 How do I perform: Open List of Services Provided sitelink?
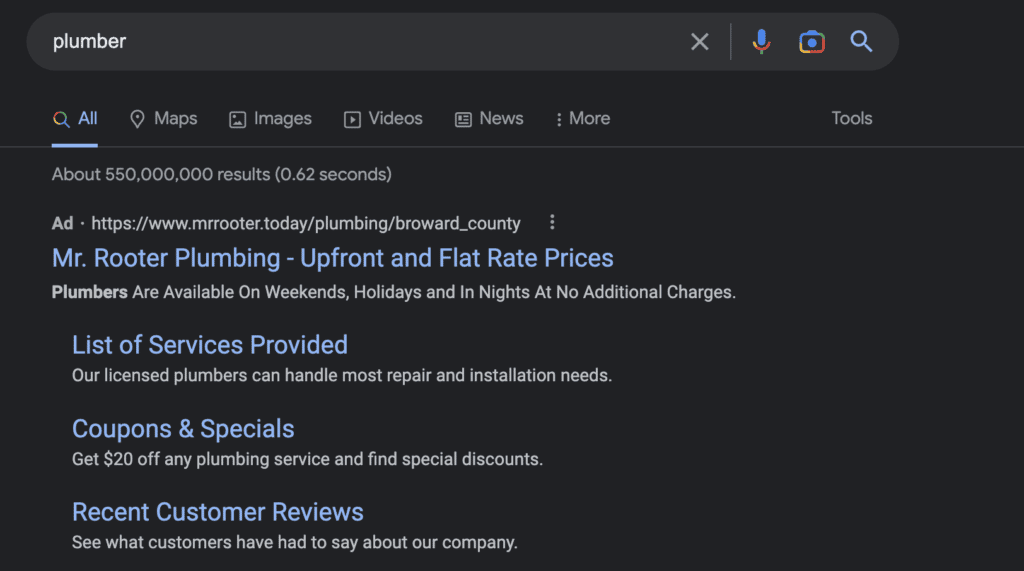pyautogui.click(x=210, y=345)
